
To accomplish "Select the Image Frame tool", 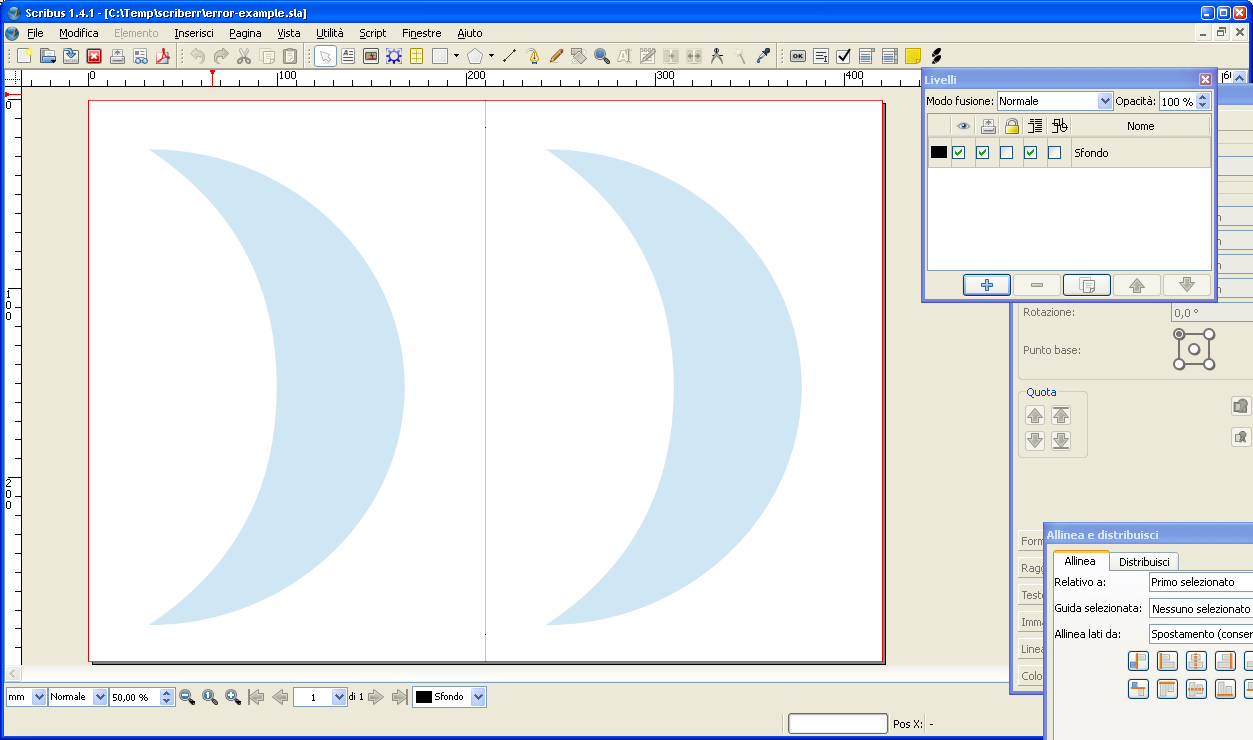I will [371, 56].
